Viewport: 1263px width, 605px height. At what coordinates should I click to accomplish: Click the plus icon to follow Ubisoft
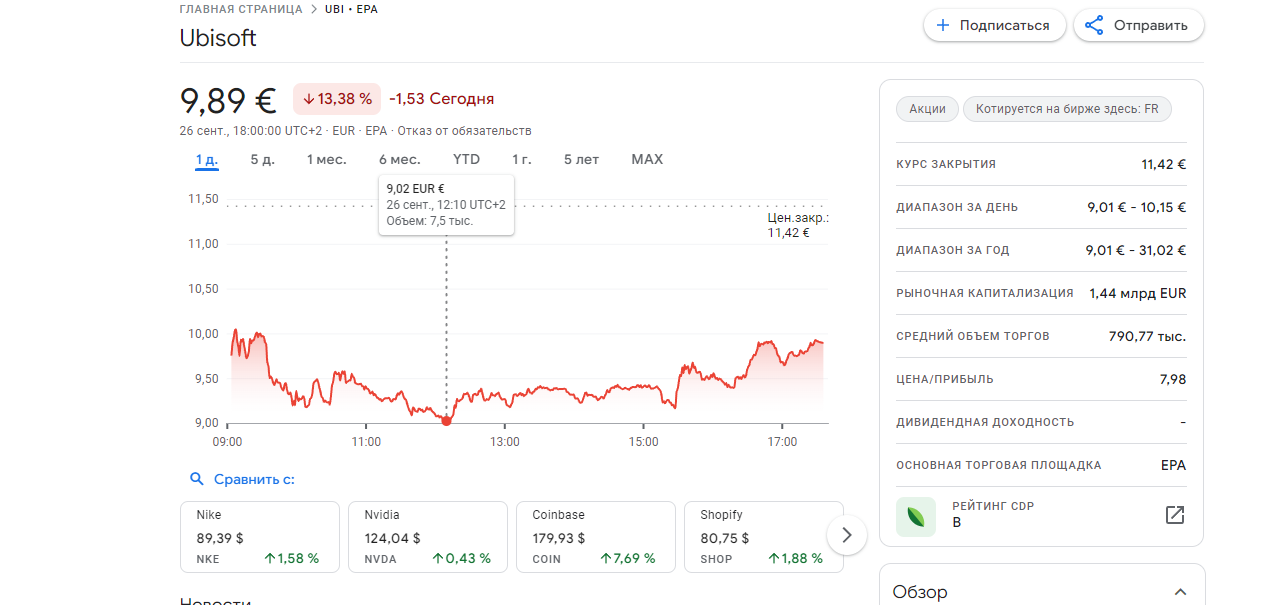pyautogui.click(x=942, y=26)
